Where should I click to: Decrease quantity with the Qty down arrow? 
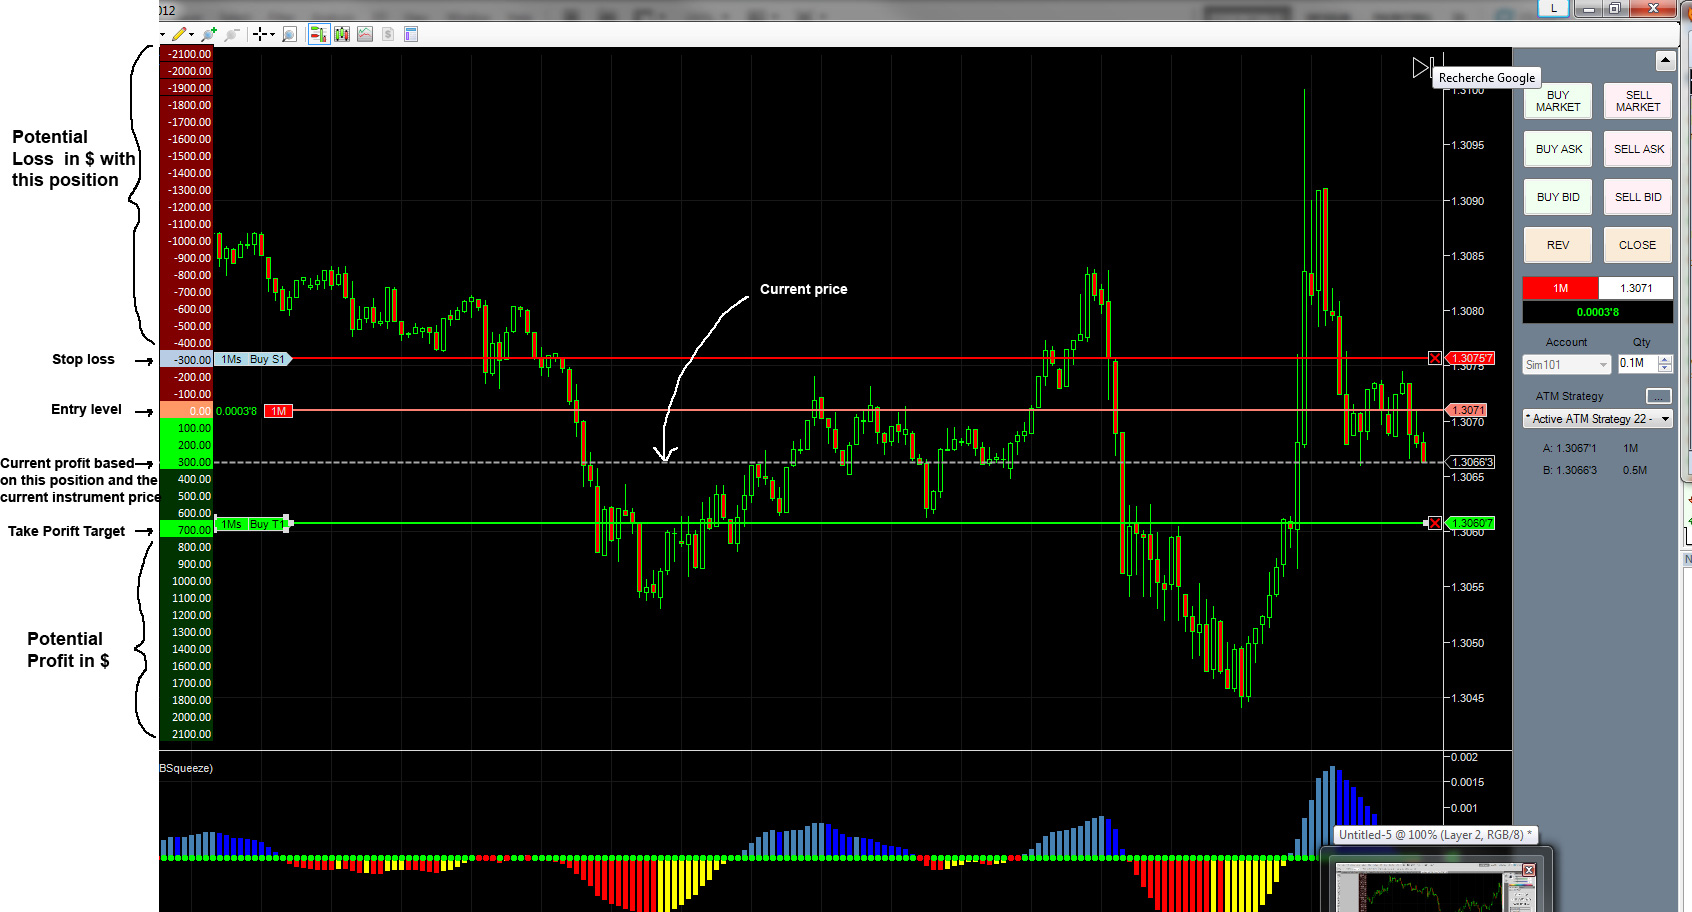[1665, 369]
